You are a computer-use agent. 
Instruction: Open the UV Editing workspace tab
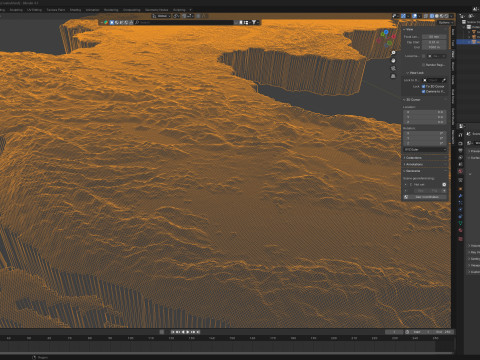34,10
